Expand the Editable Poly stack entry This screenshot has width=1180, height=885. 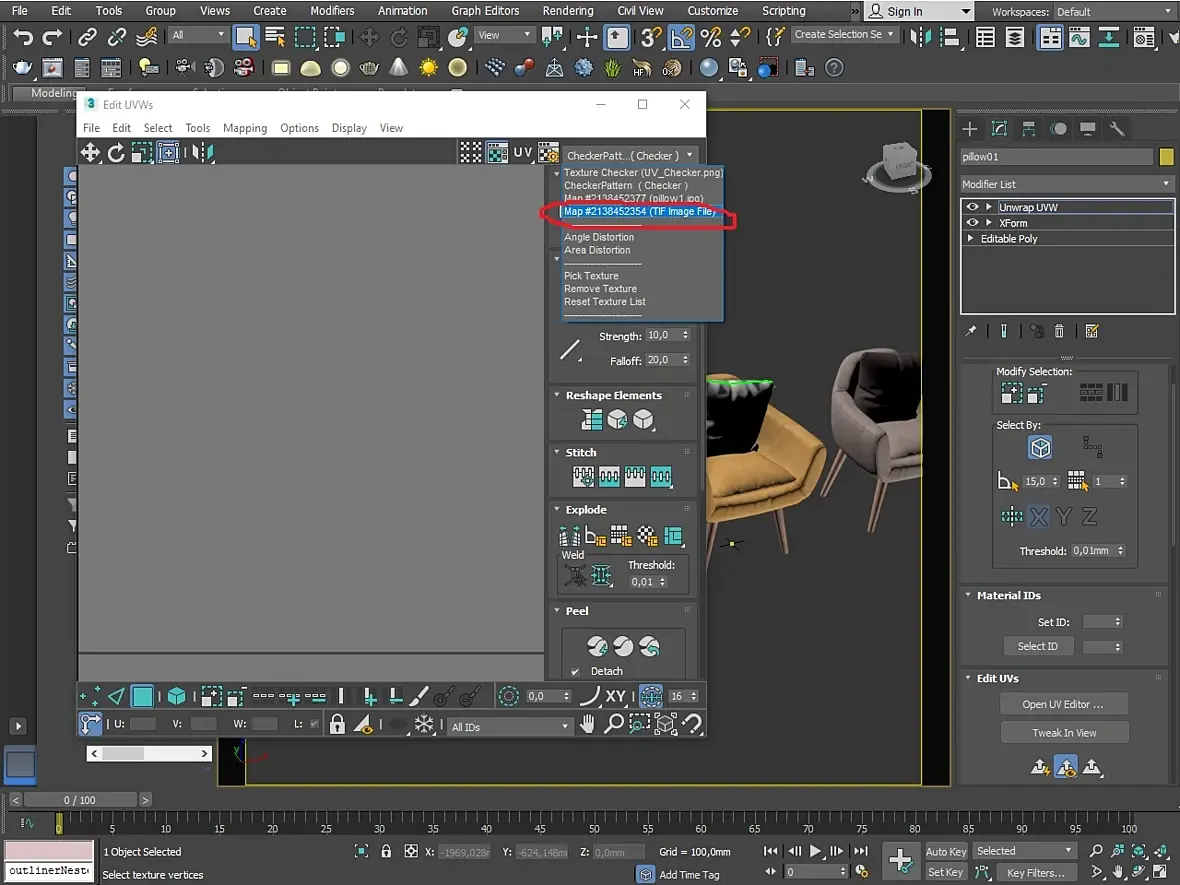tap(970, 239)
